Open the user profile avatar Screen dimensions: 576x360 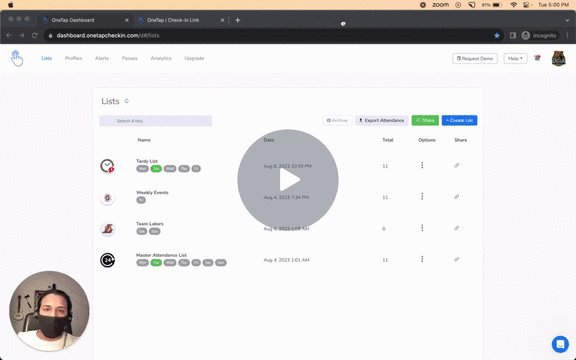558,58
